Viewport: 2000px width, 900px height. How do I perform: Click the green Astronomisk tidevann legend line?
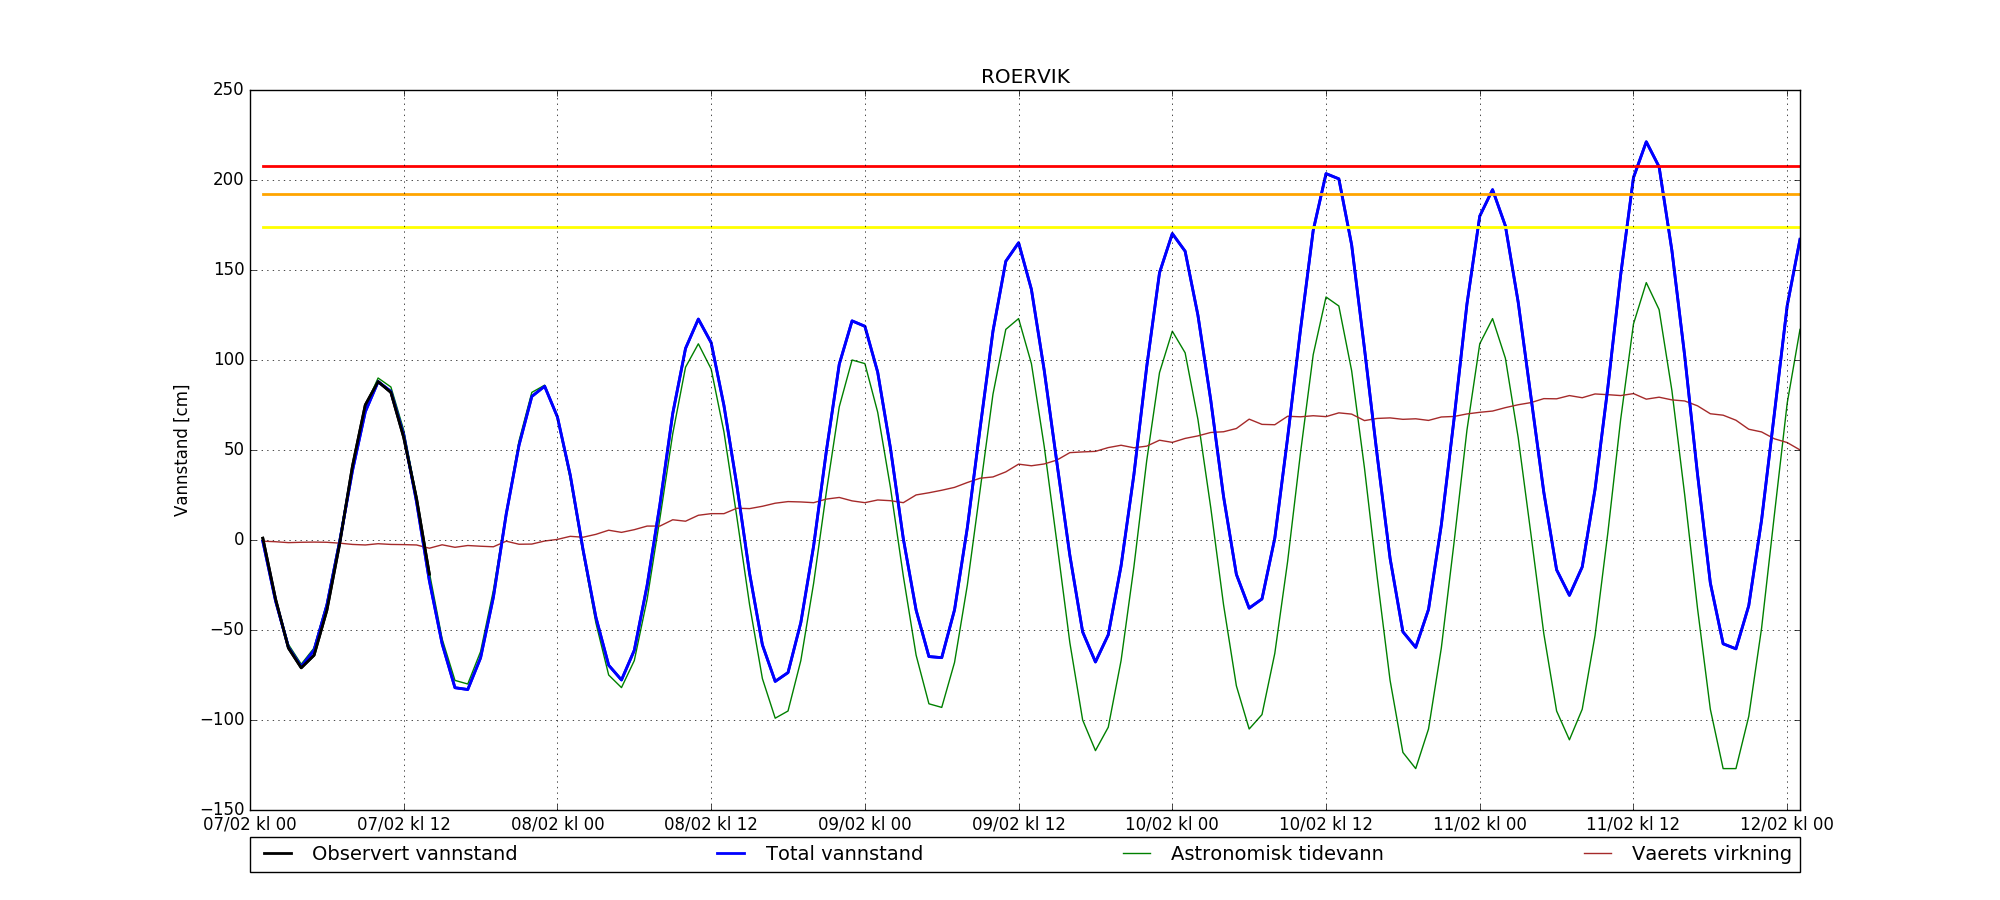[1136, 854]
